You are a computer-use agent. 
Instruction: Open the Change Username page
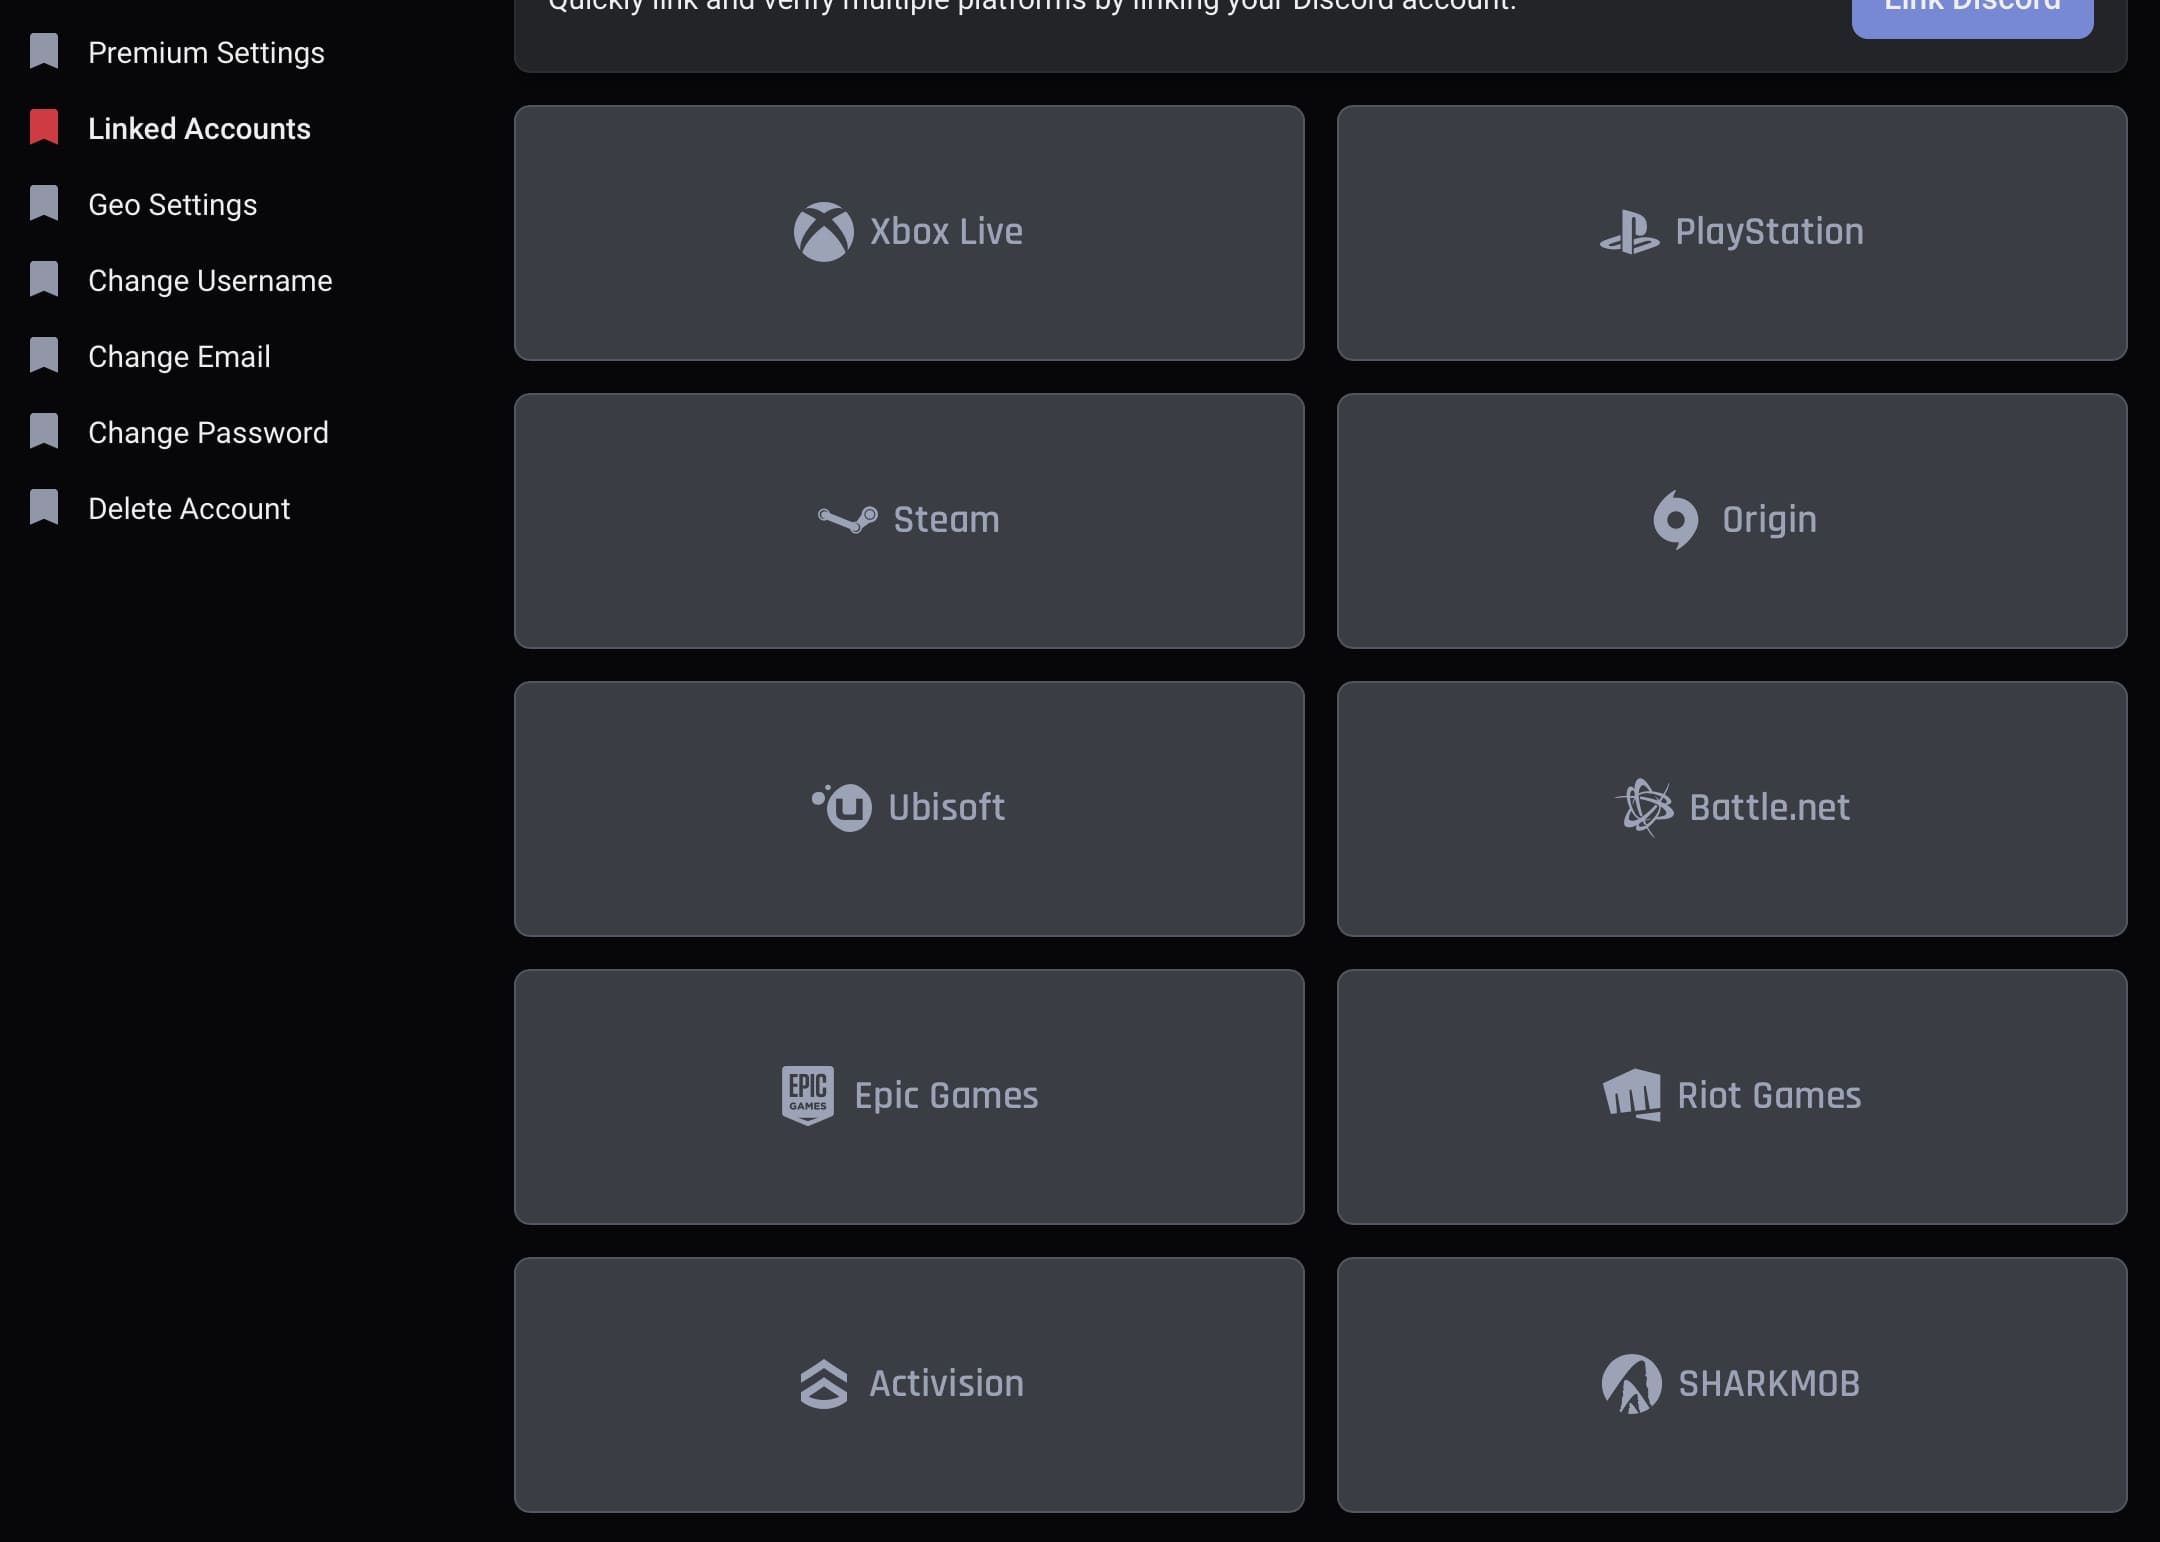210,280
